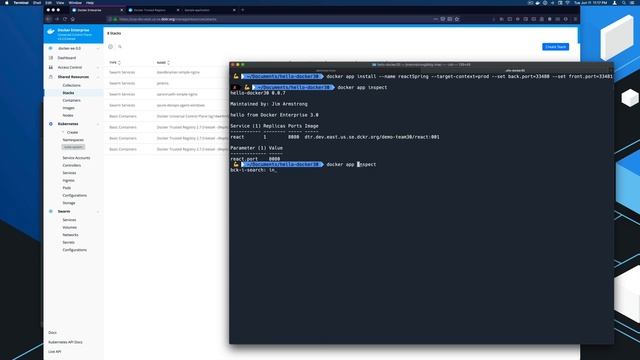This screenshot has width=640, height=360.
Task: Open the browser hamburger menu
Action: (x=576, y=19)
